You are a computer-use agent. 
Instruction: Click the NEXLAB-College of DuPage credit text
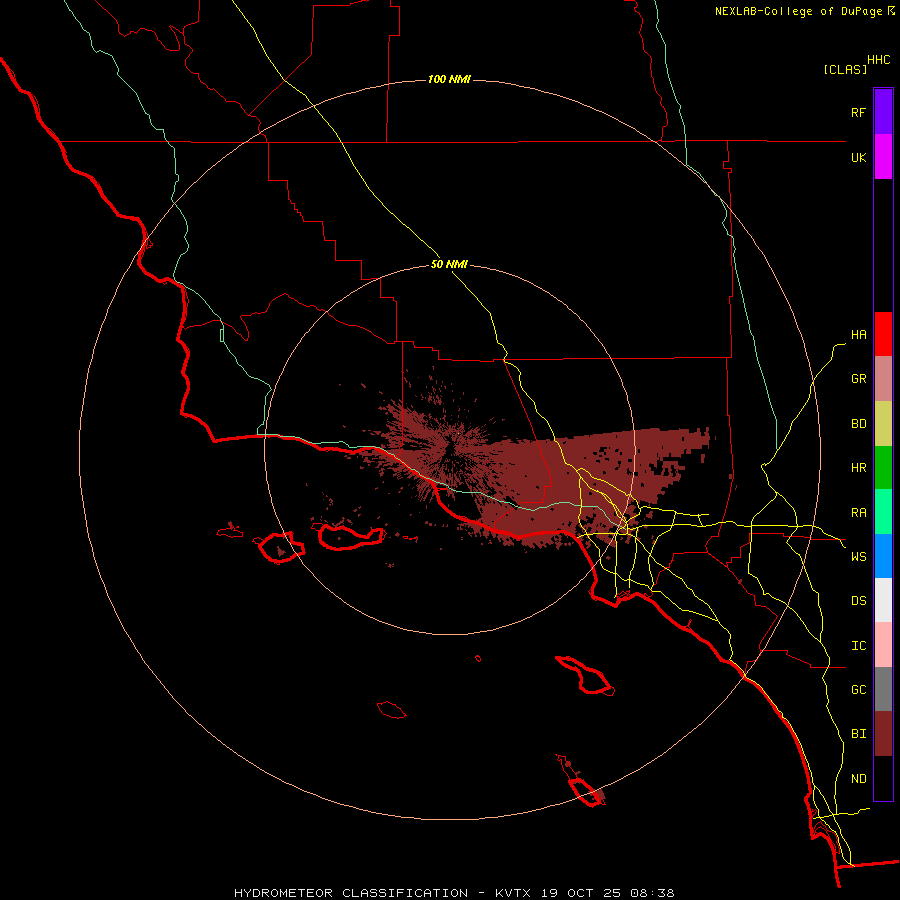coord(798,11)
